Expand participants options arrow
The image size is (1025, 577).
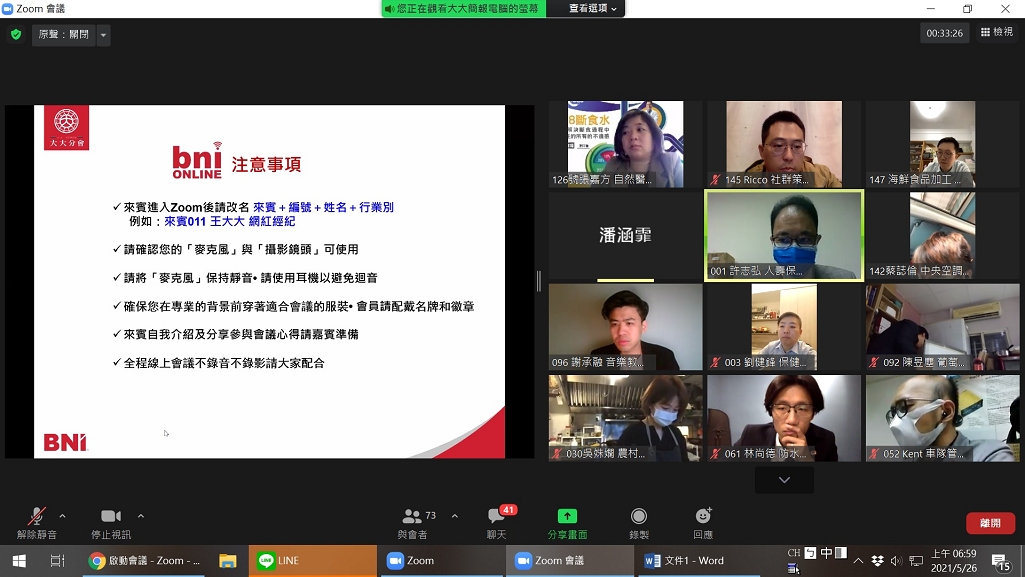(454, 516)
